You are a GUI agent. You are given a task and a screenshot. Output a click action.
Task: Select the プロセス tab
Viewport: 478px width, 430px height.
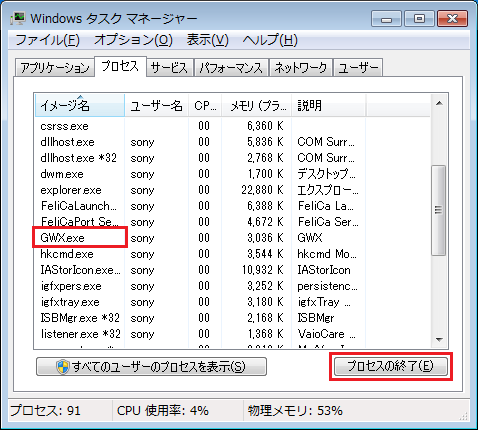tap(120, 66)
